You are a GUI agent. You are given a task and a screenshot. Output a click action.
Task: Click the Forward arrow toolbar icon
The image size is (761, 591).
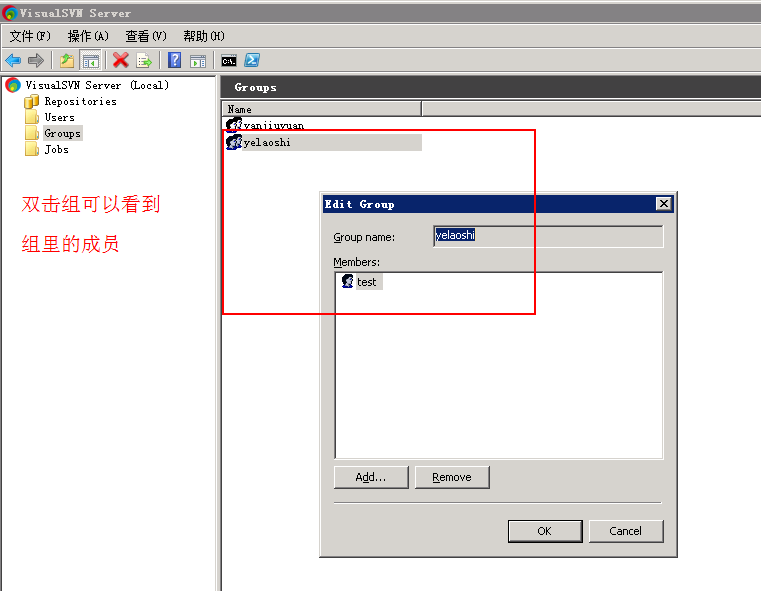36,61
